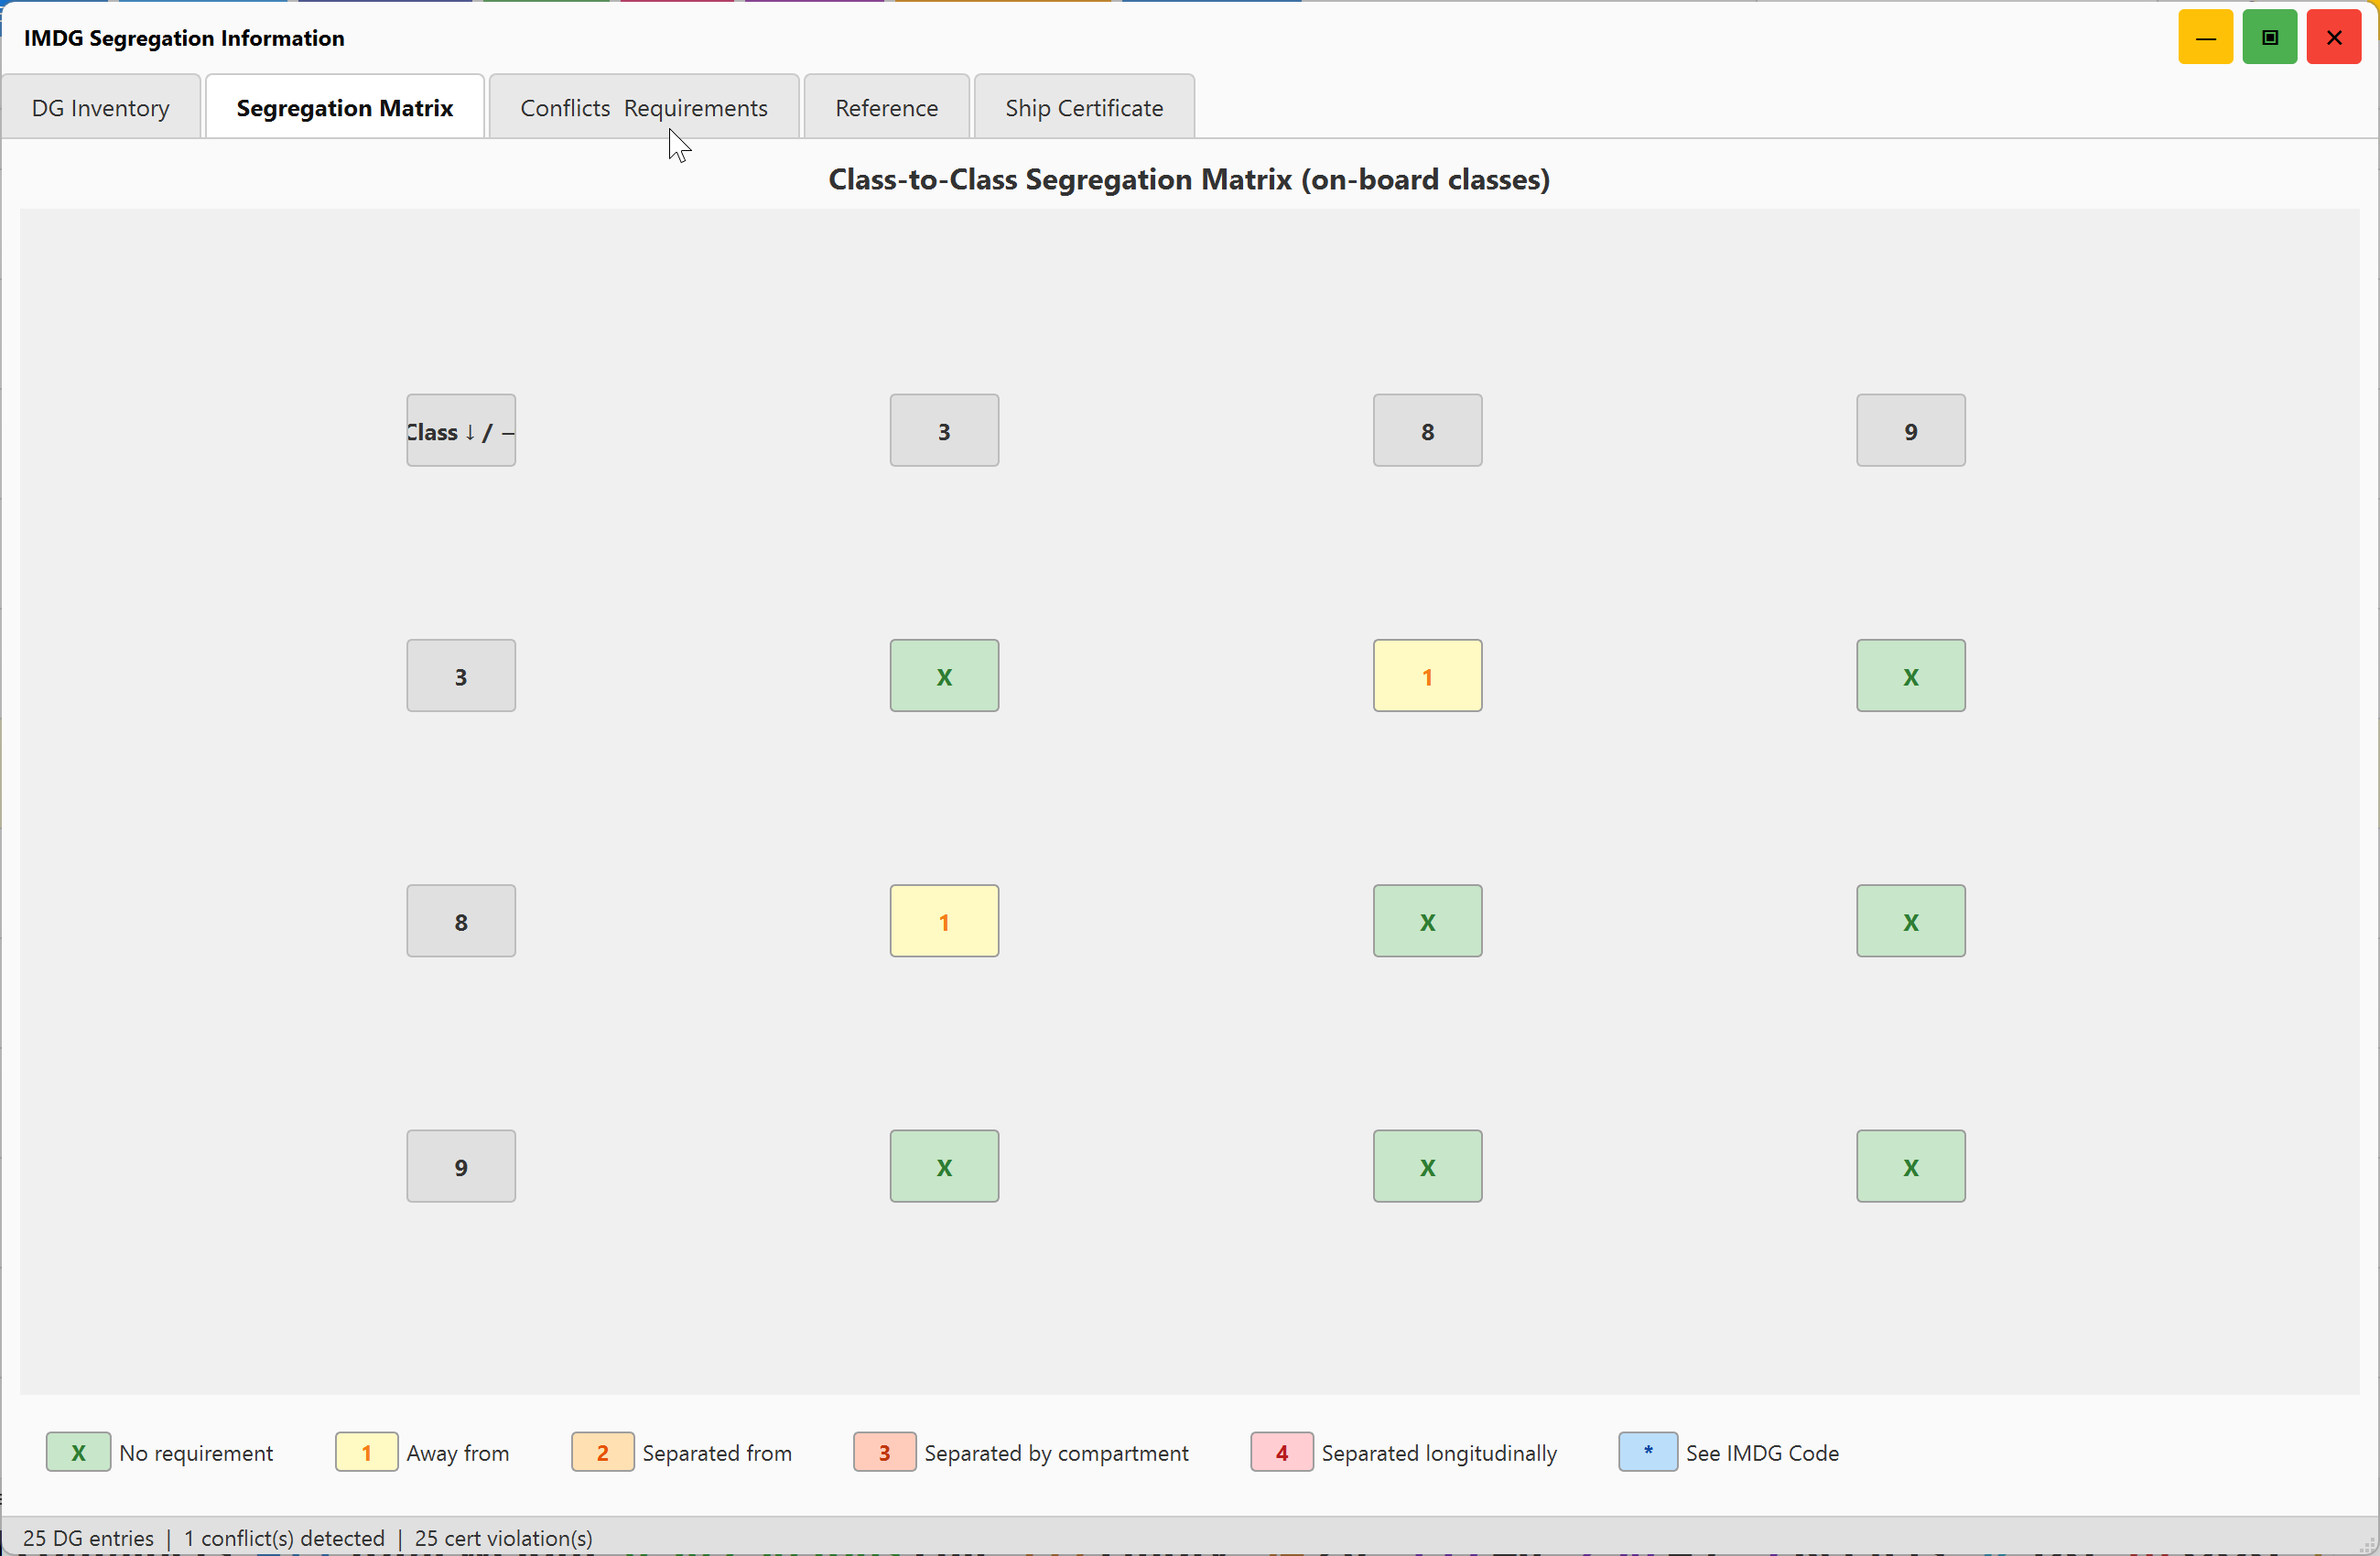Screen dimensions: 2380x1556
Task: Select column header for class 3
Action: tap(944, 431)
